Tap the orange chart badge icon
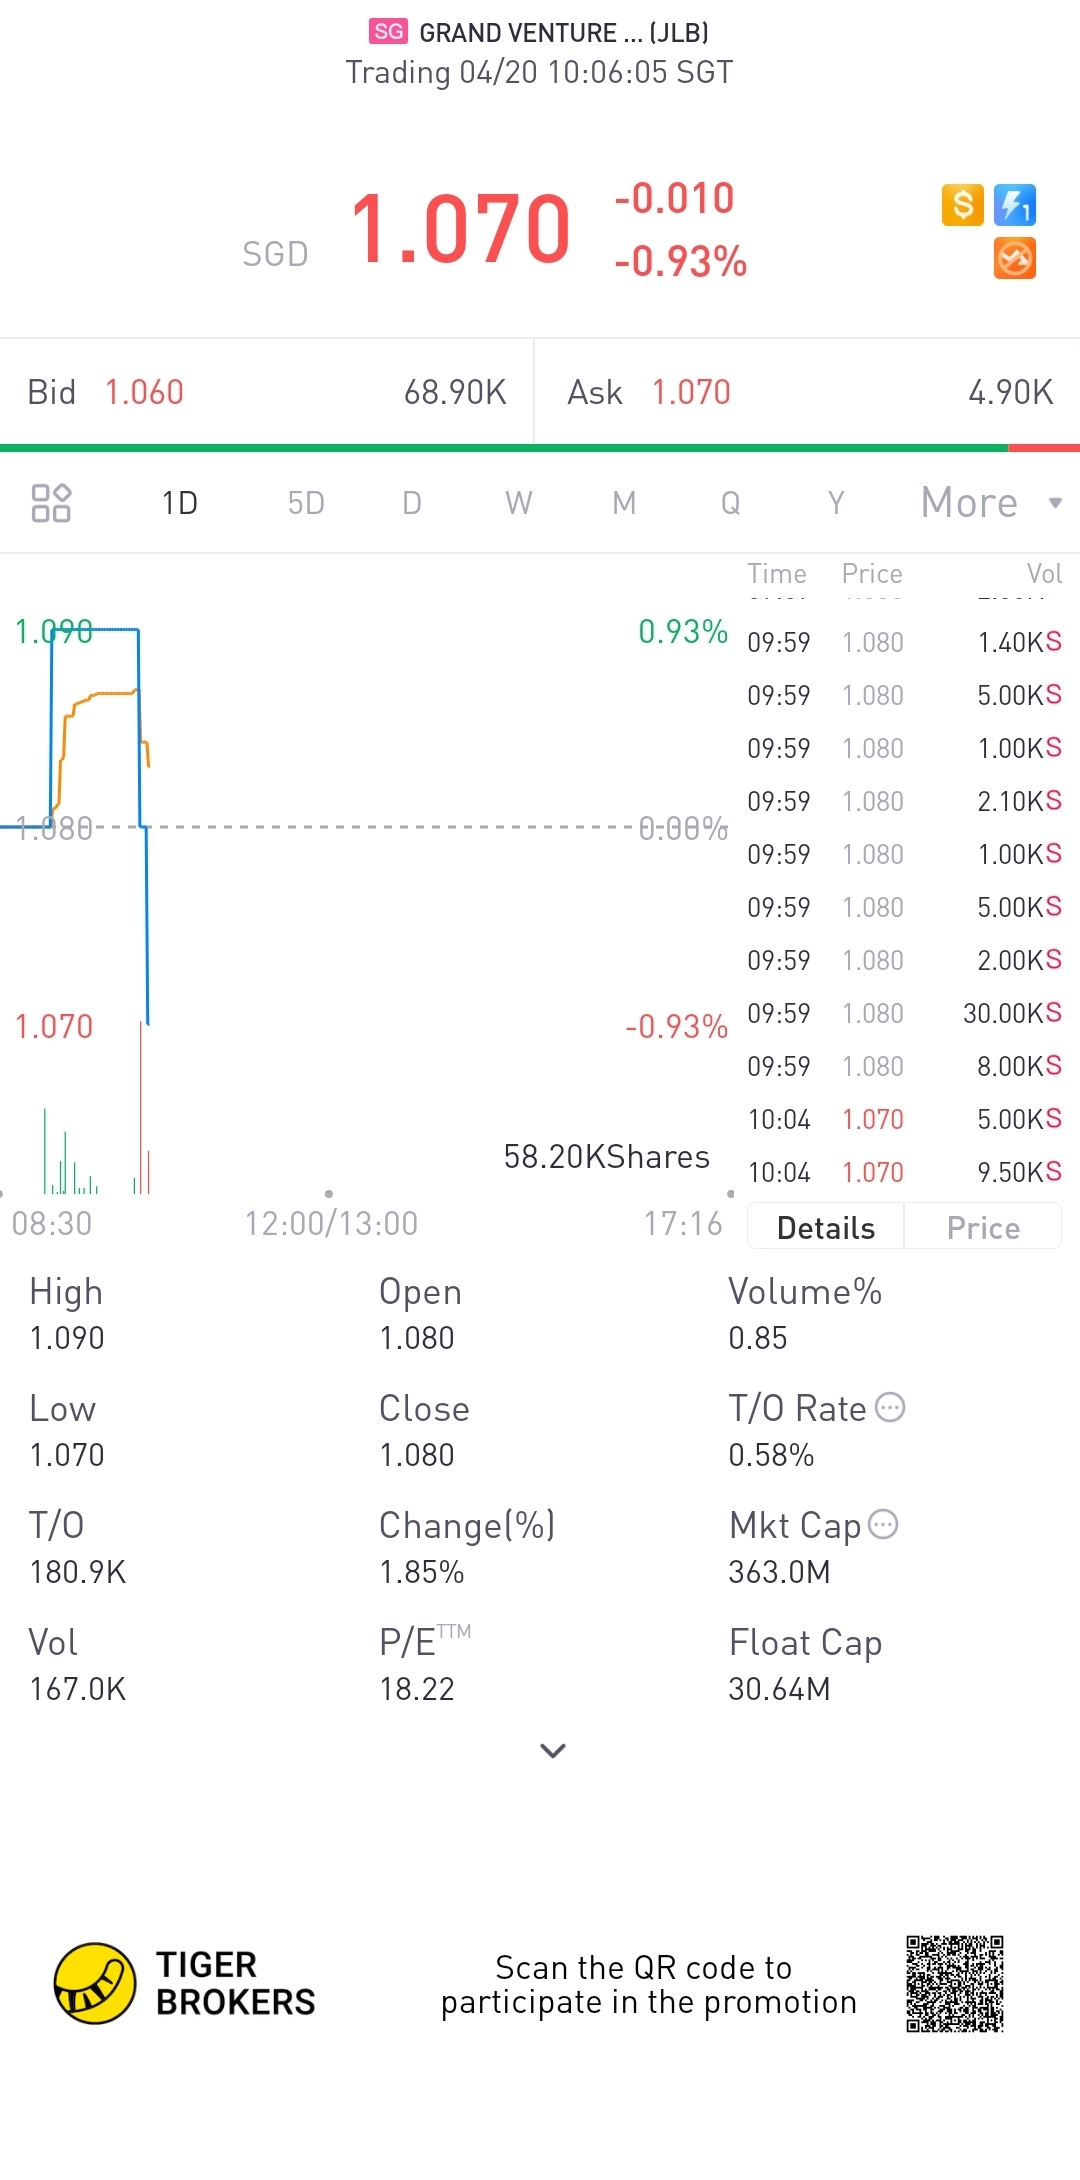 [x=1015, y=258]
